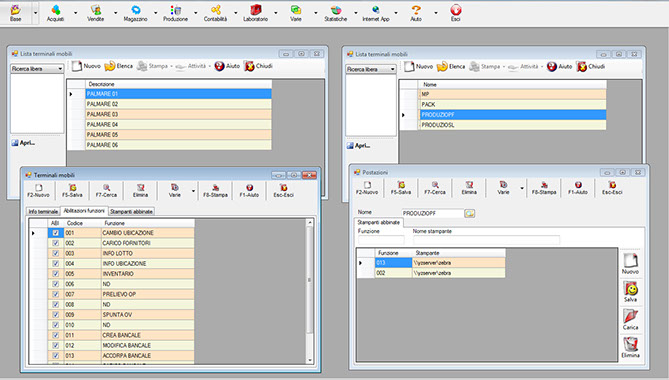Image resolution: width=669 pixels, height=380 pixels.
Task: Toggle the INVENTARIO checkbox for code 005
Action: pos(55,274)
